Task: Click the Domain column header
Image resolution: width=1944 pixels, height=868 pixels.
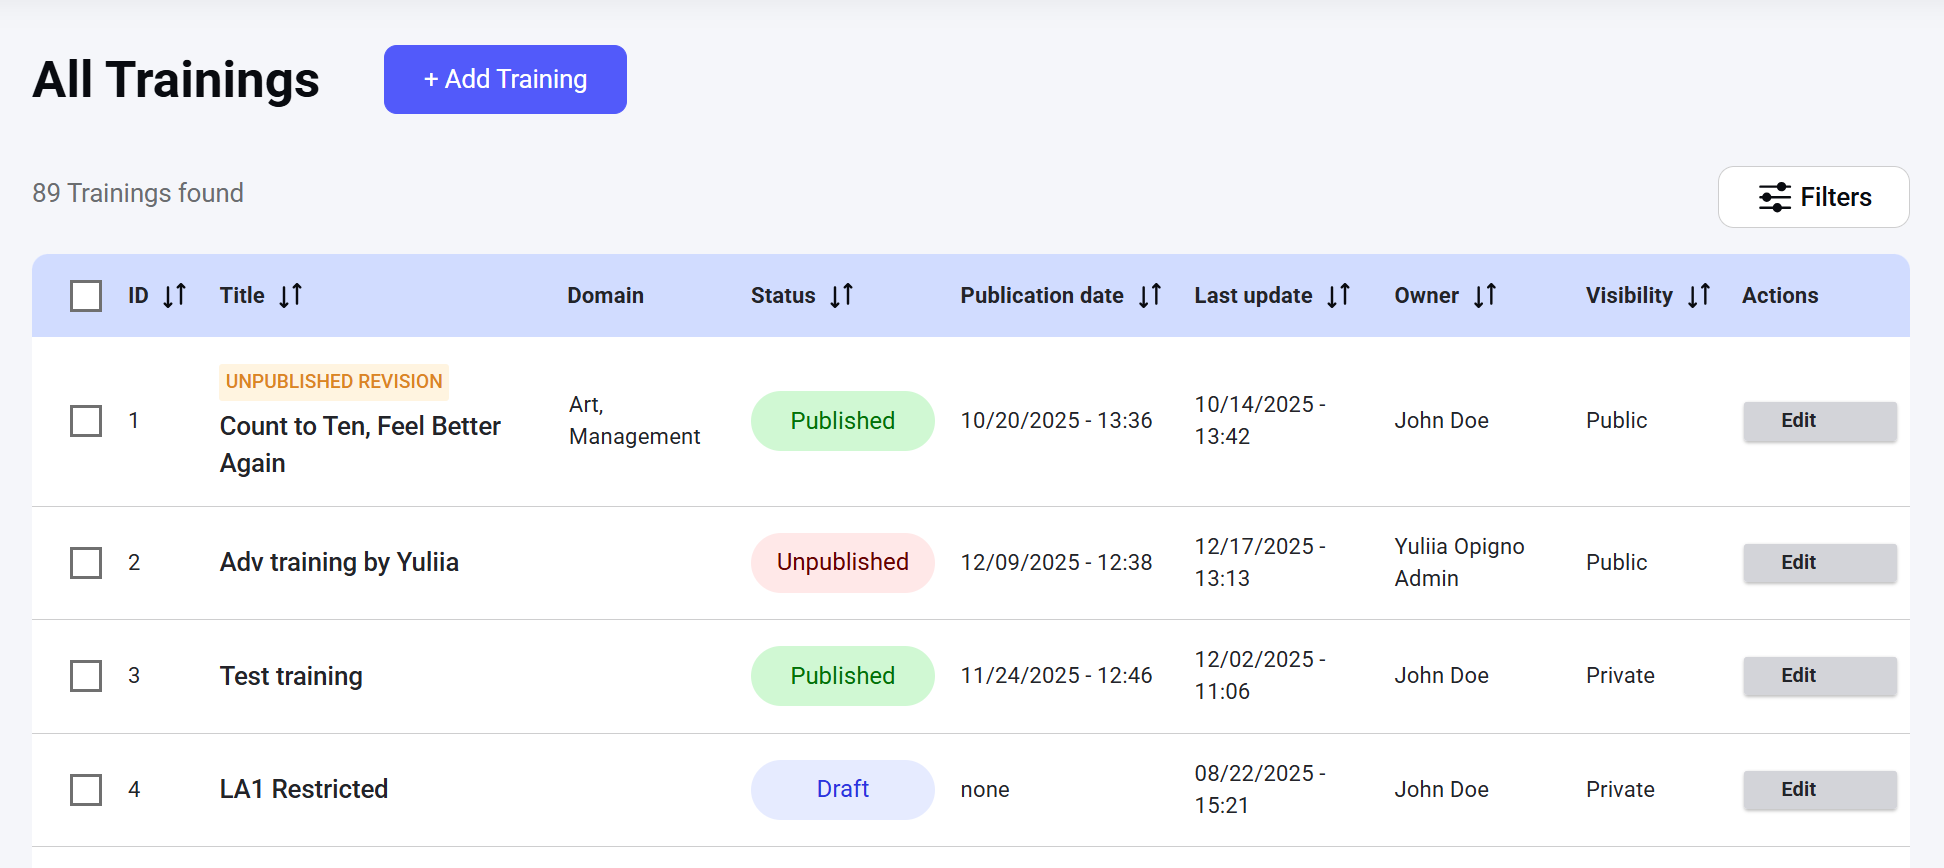Action: point(605,295)
